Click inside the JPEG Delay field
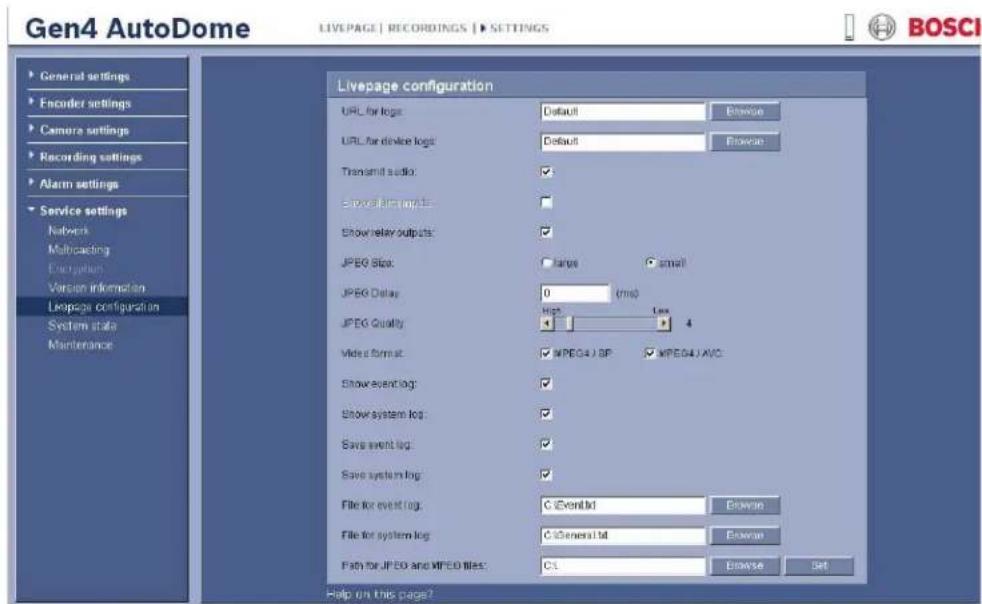This screenshot has width=982, height=604. [575, 293]
